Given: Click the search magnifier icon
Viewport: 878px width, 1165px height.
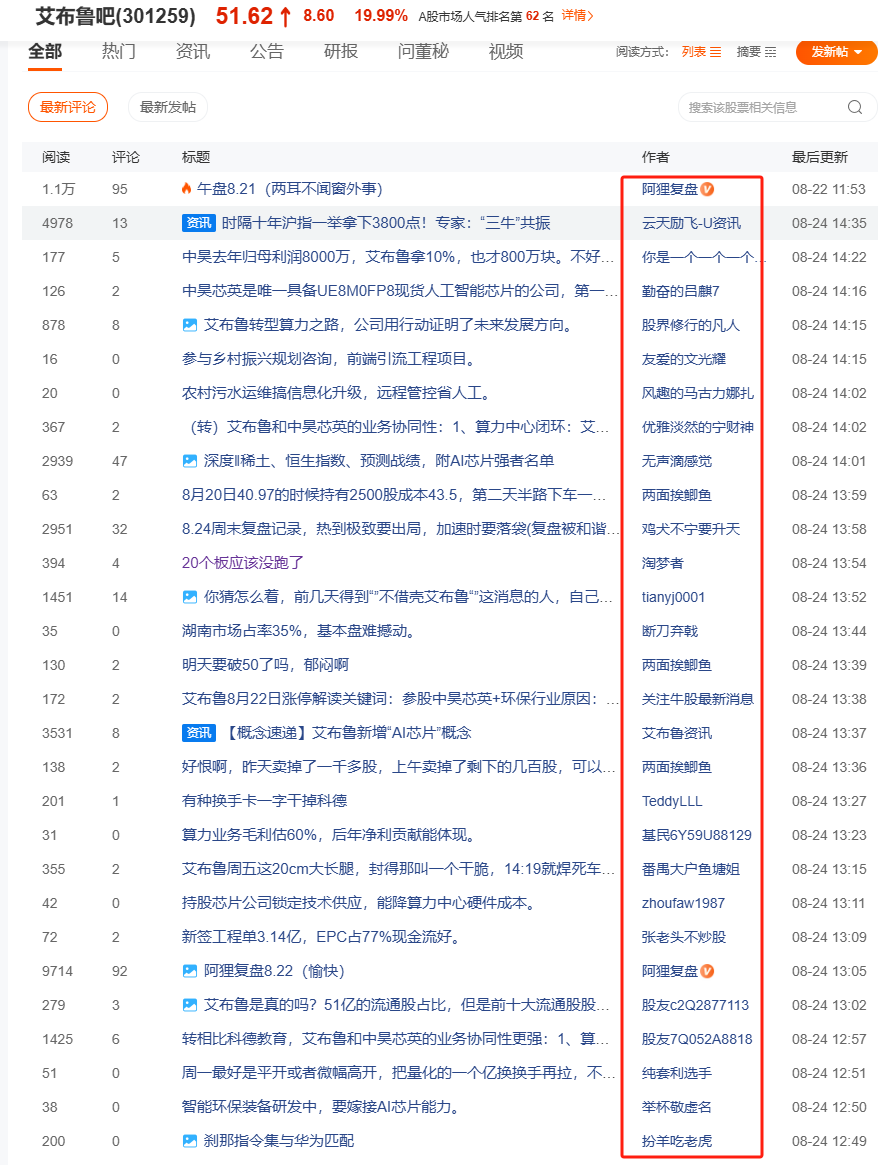Looking at the screenshot, I should pyautogui.click(x=855, y=108).
